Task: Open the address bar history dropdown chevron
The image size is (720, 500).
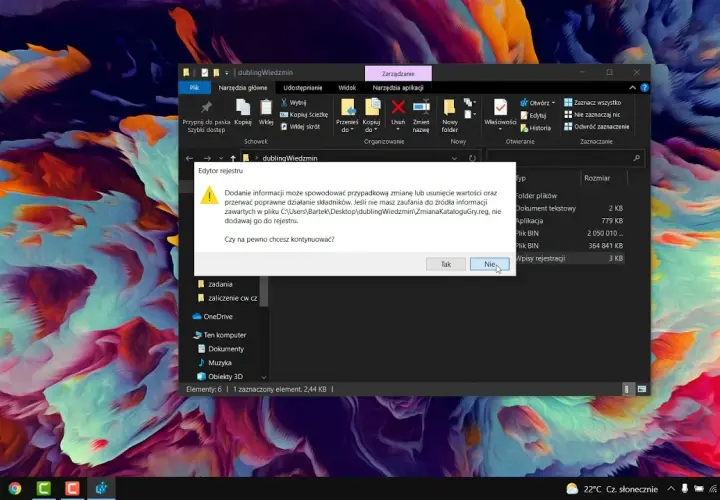Action: [x=454, y=158]
